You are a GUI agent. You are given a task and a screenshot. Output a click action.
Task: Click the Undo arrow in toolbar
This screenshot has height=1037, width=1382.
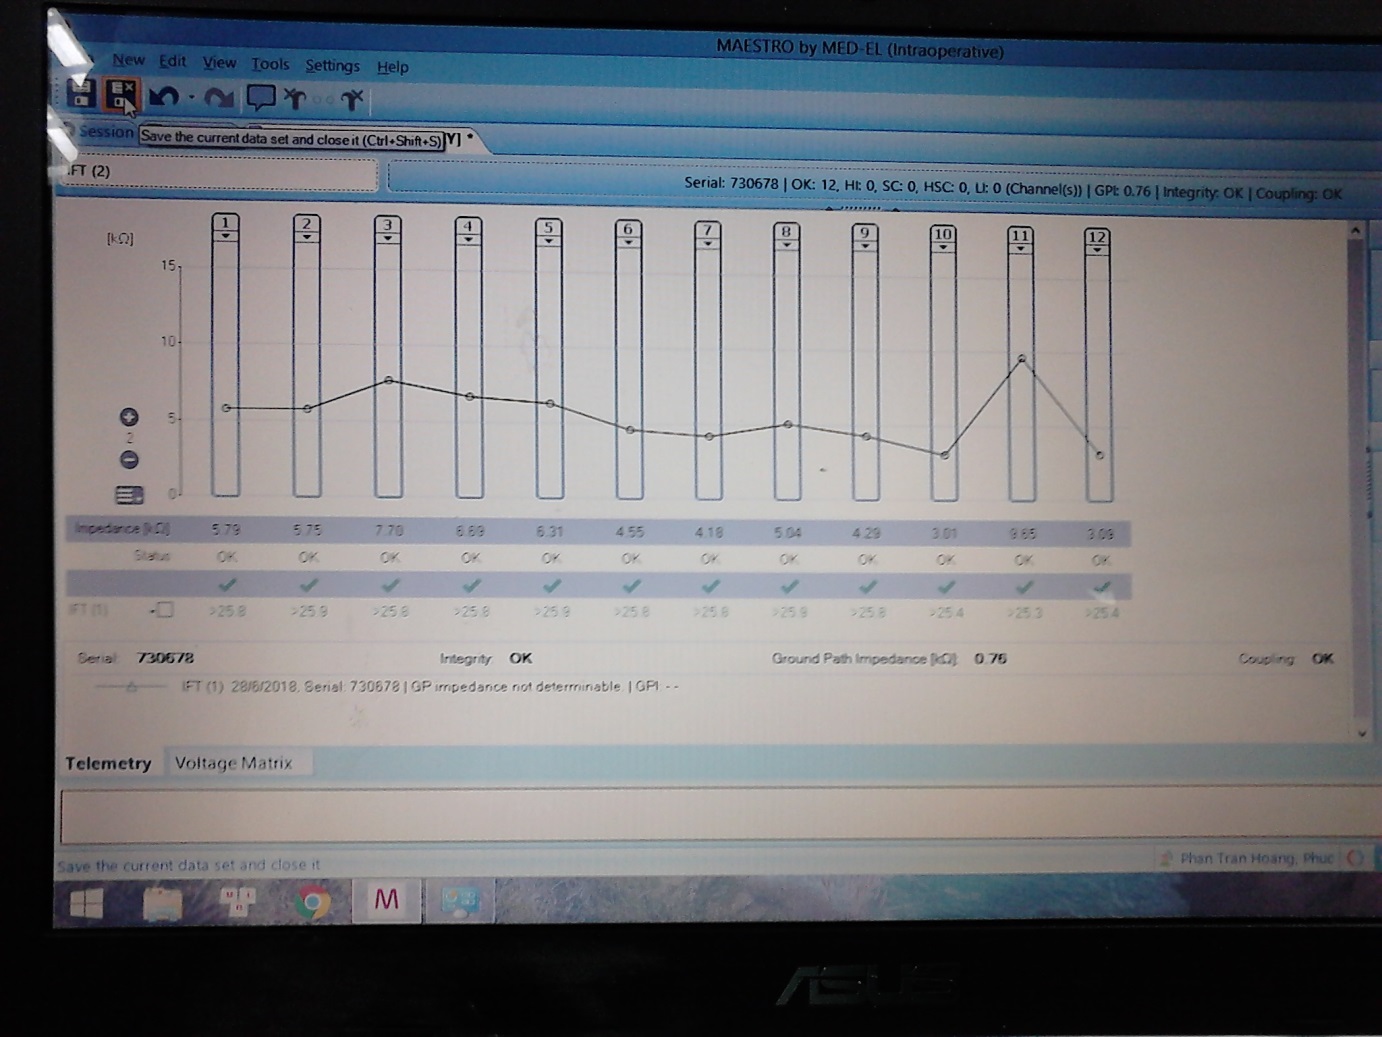[164, 97]
